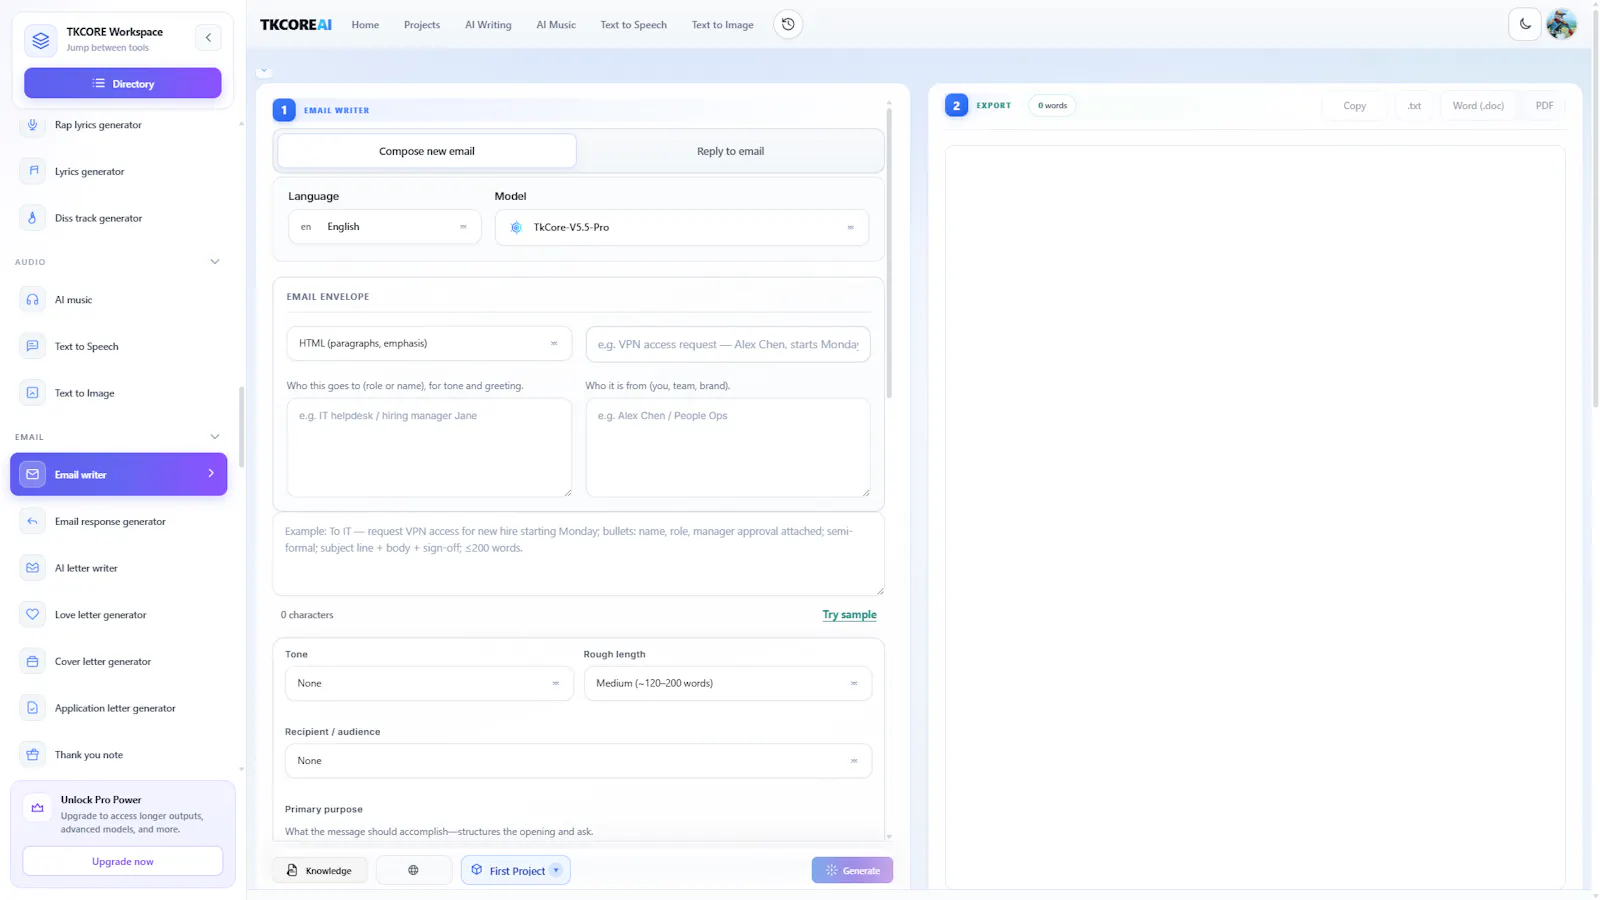Open Text to Speech in top navigation
Viewport: 1600px width, 900px height.
click(x=633, y=25)
